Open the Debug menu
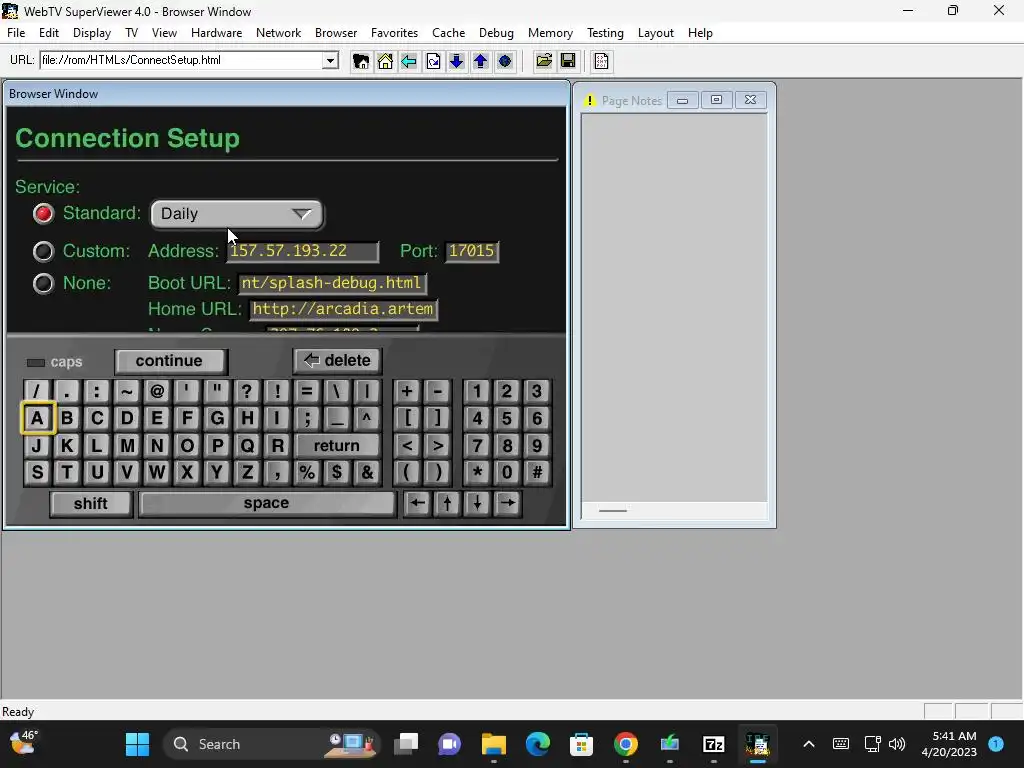The height and width of the screenshot is (768, 1024). click(496, 33)
